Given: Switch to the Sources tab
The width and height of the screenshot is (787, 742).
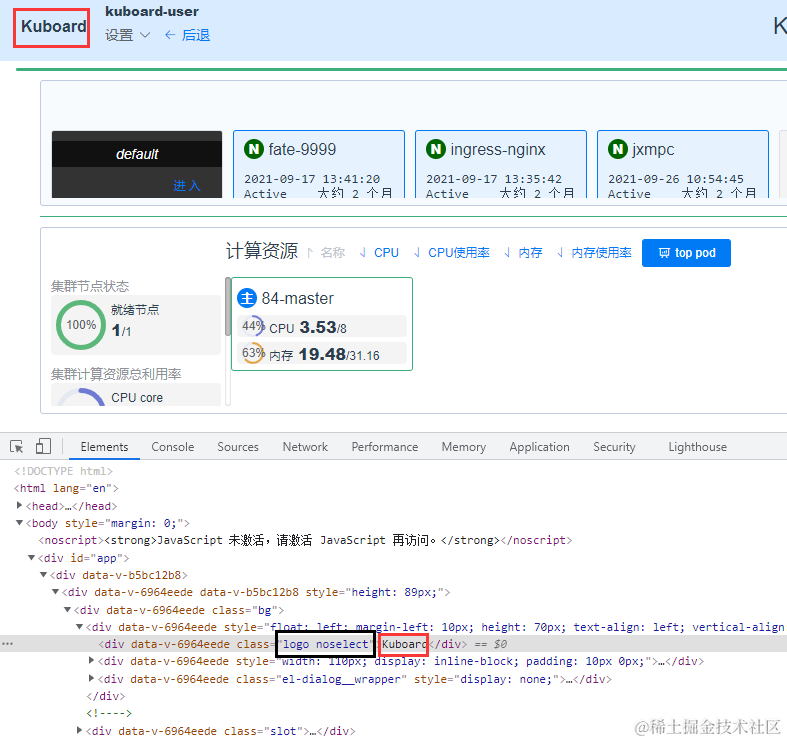Looking at the screenshot, I should (238, 447).
